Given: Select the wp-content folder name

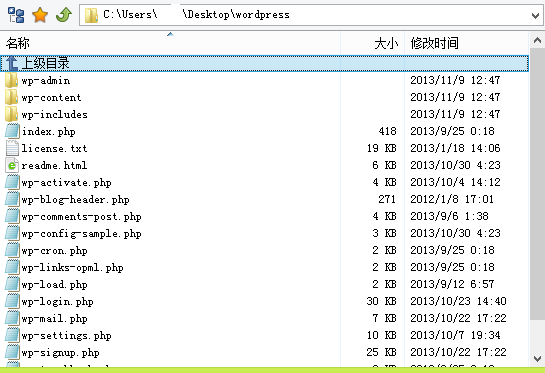Looking at the screenshot, I should pyautogui.click(x=51, y=98).
